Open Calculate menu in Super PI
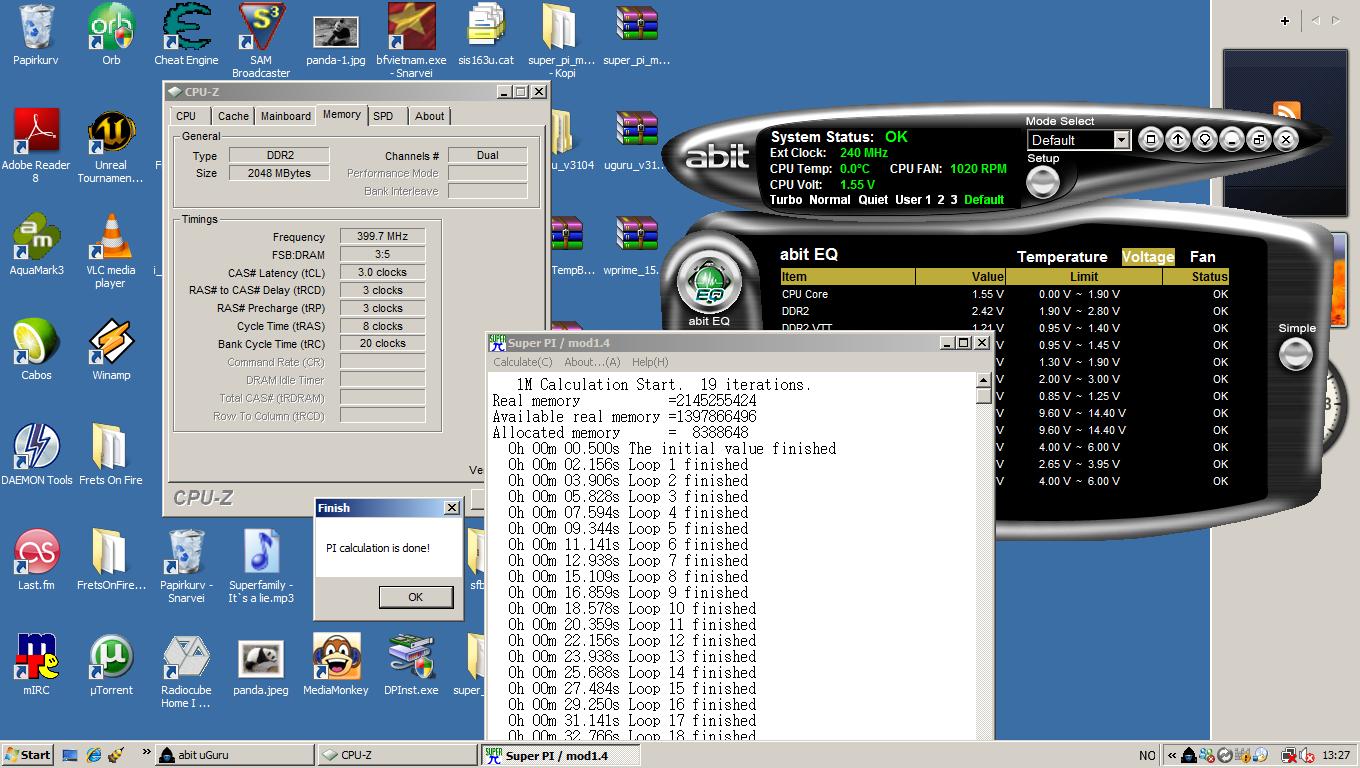This screenshot has width=1360, height=768. pyautogui.click(x=522, y=362)
